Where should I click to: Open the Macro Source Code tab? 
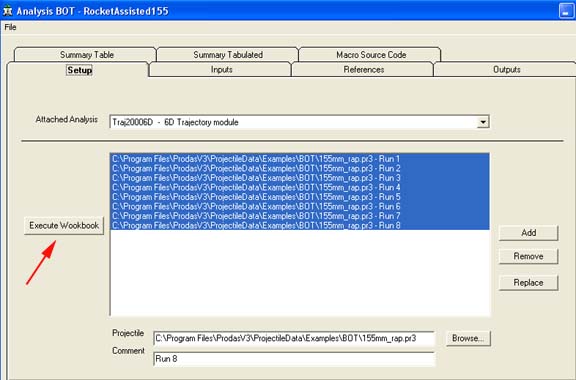click(x=371, y=55)
